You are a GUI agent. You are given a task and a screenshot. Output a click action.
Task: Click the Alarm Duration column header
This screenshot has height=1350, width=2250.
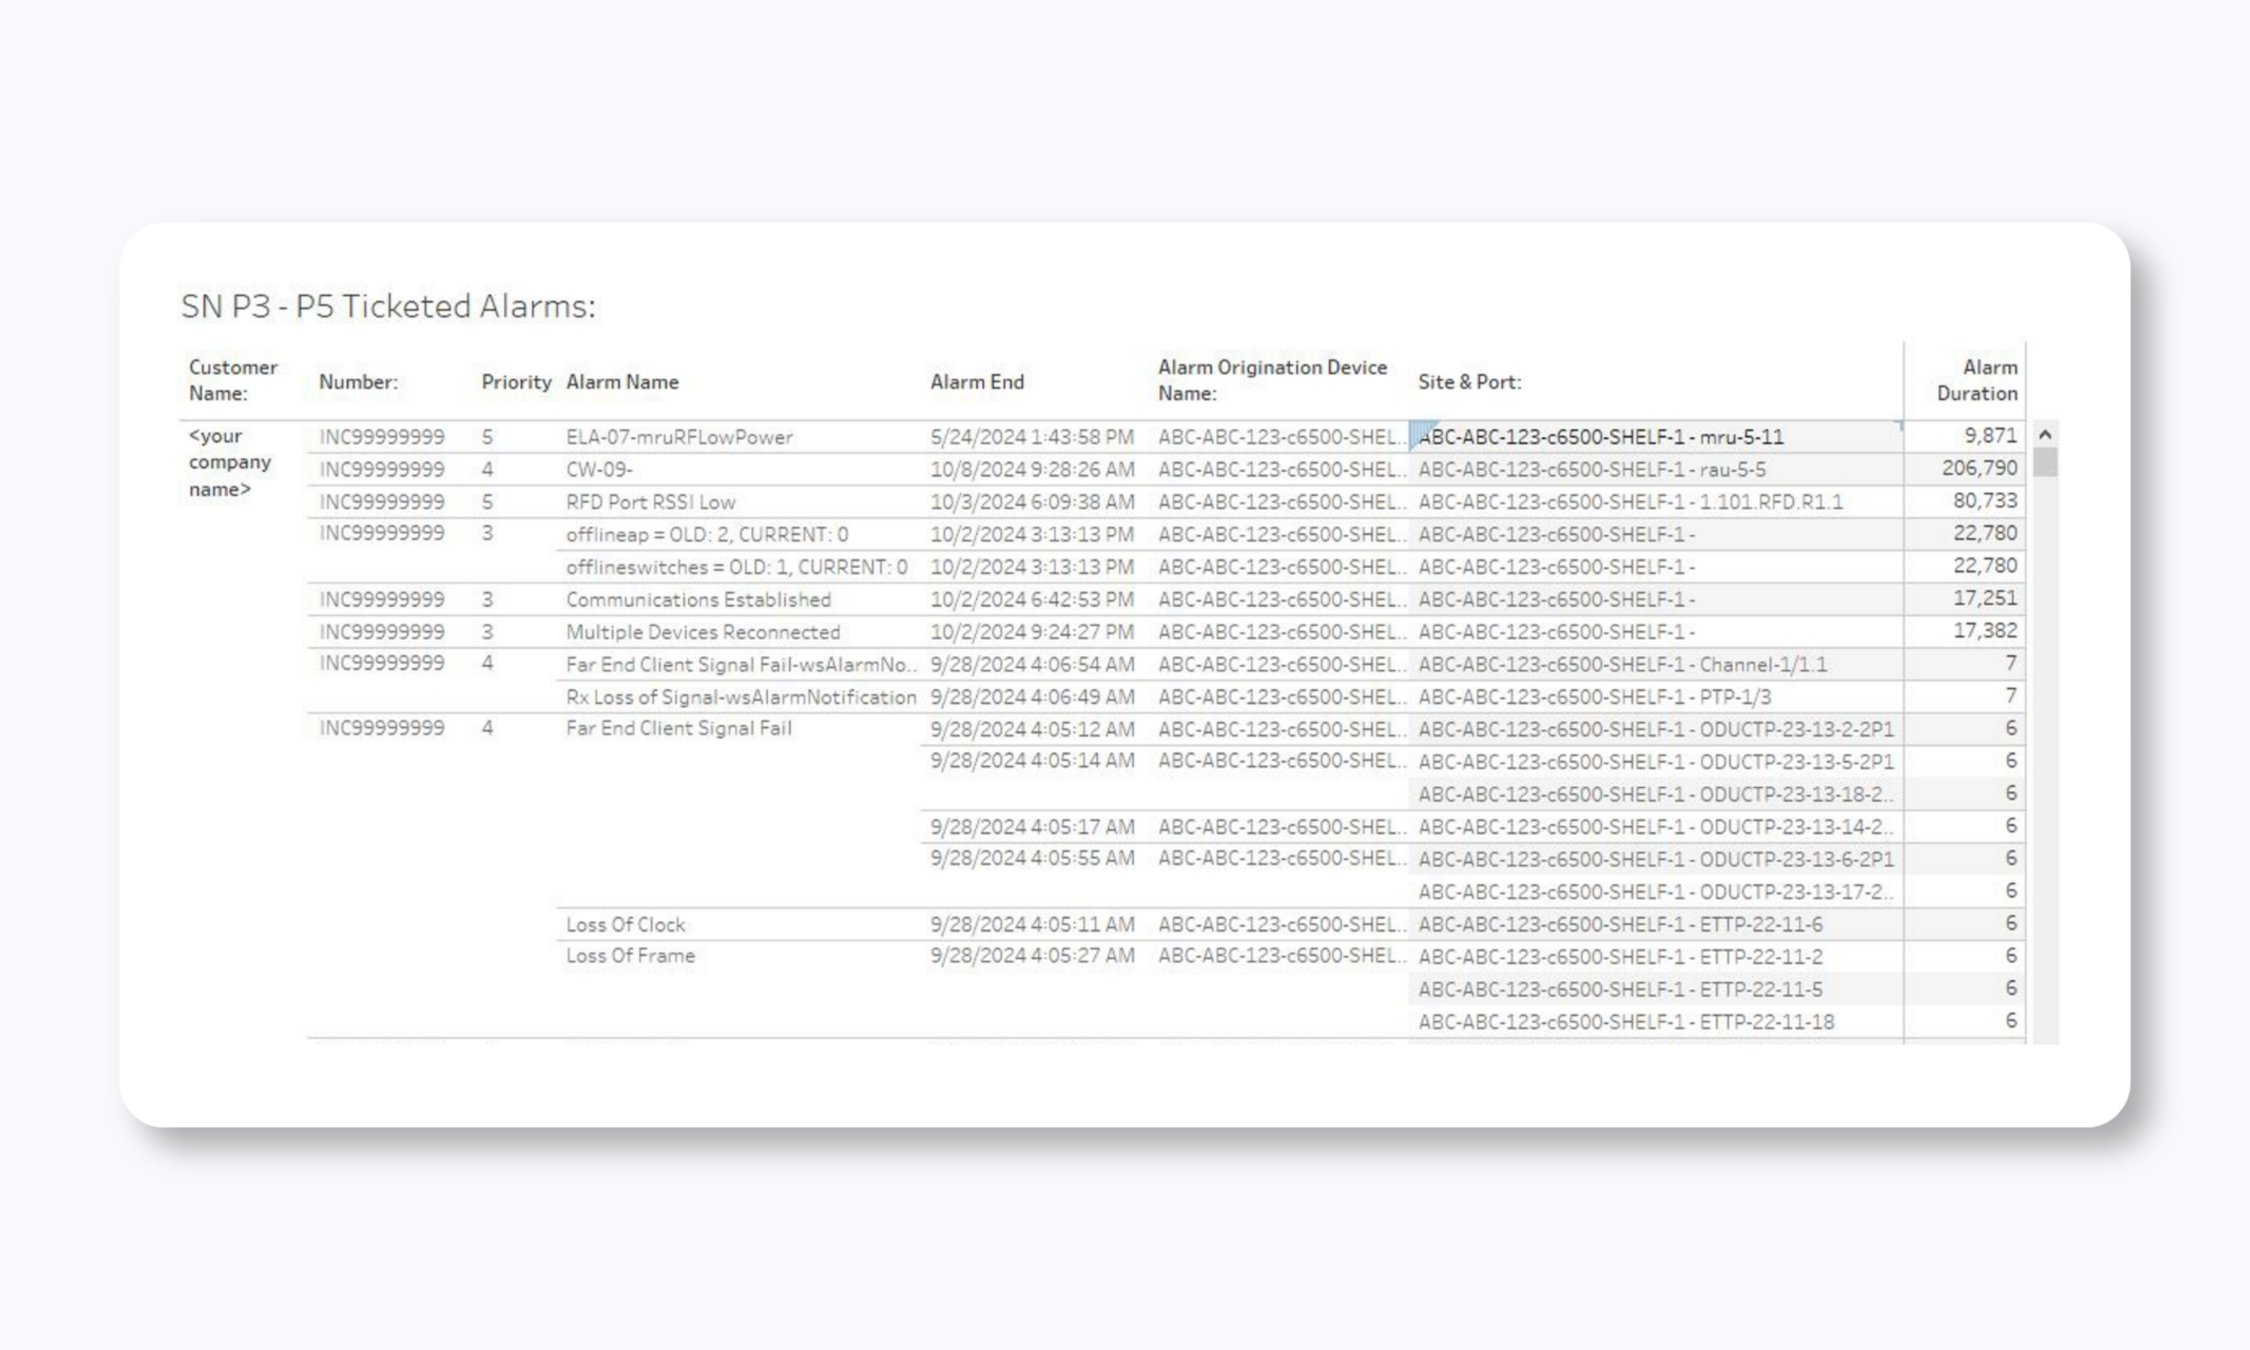tap(1976, 381)
